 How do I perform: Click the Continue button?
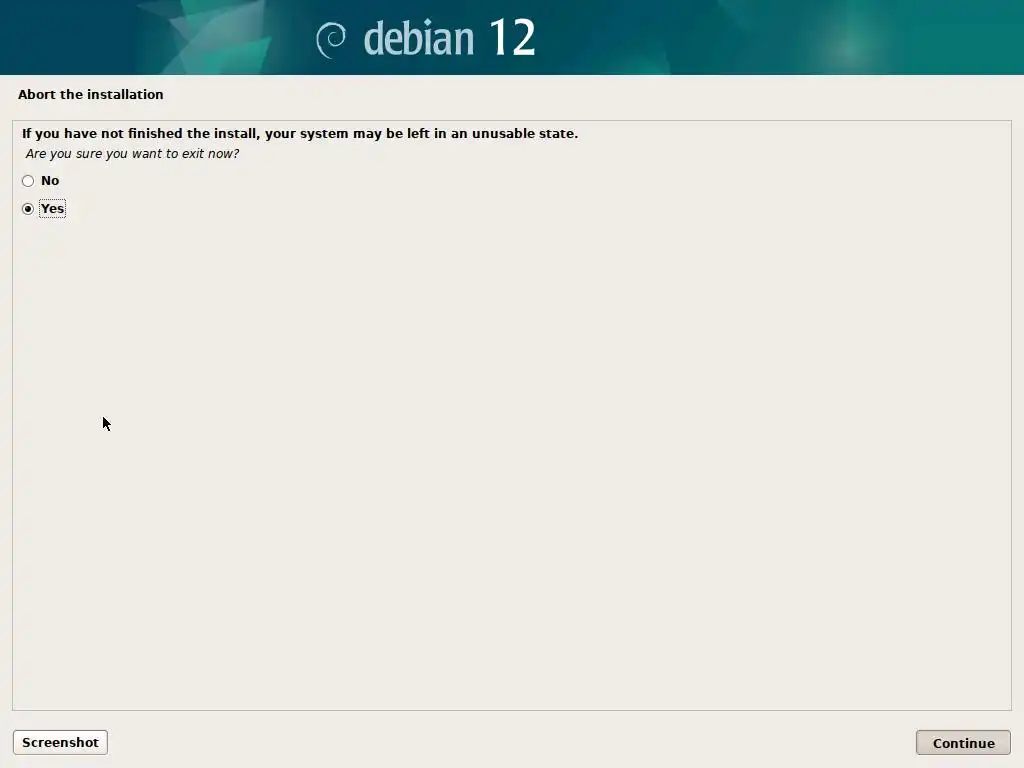tap(963, 743)
